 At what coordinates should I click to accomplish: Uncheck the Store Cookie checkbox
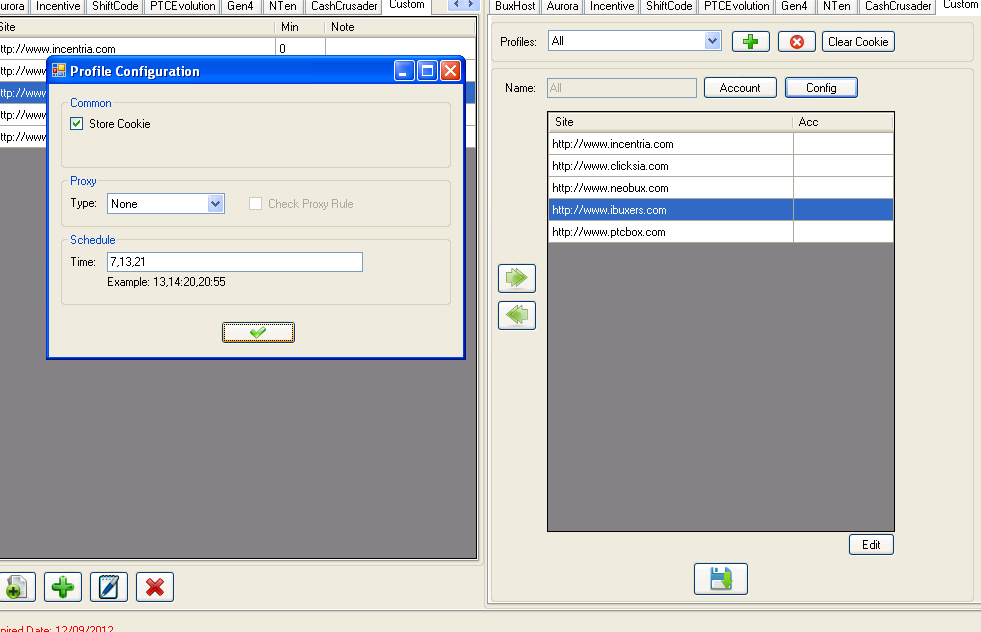click(x=76, y=124)
